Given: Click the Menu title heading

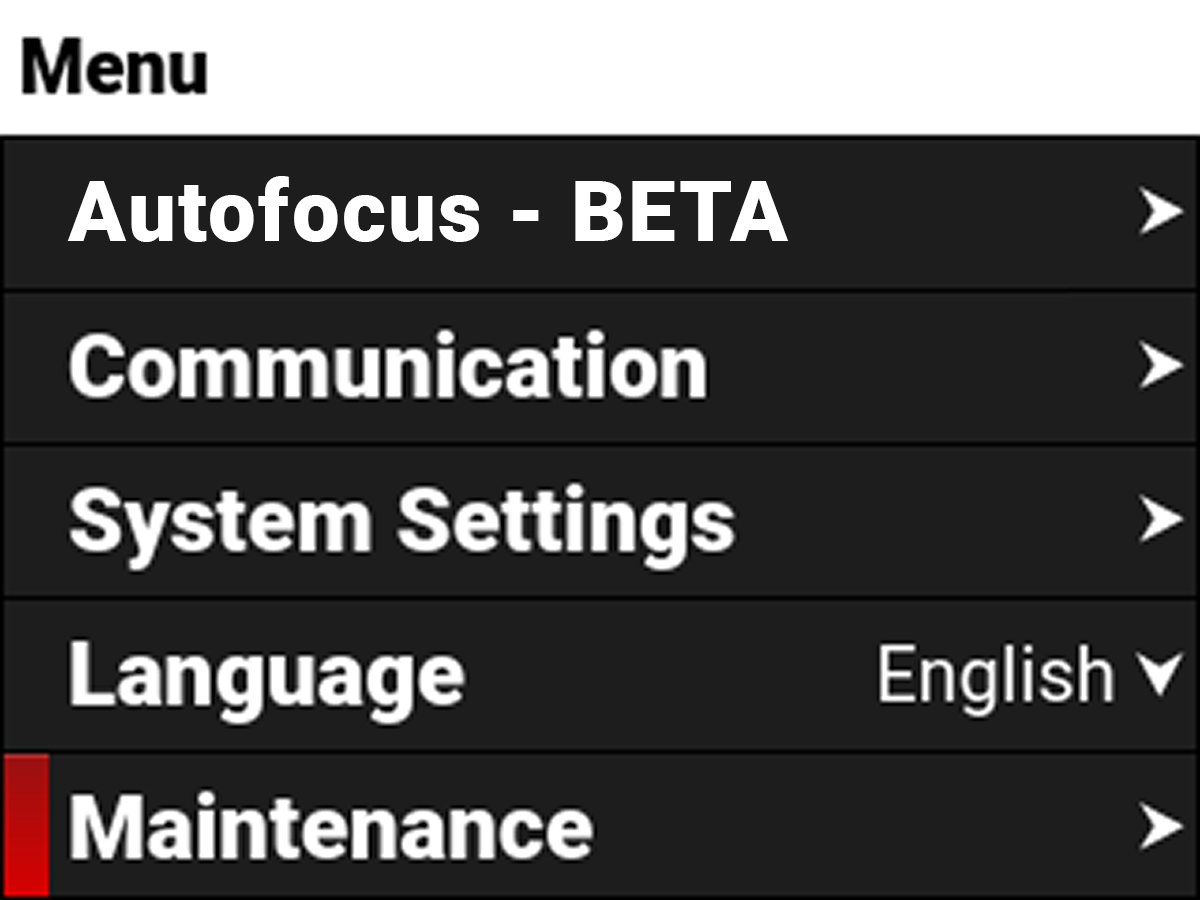Looking at the screenshot, I should click(x=113, y=65).
